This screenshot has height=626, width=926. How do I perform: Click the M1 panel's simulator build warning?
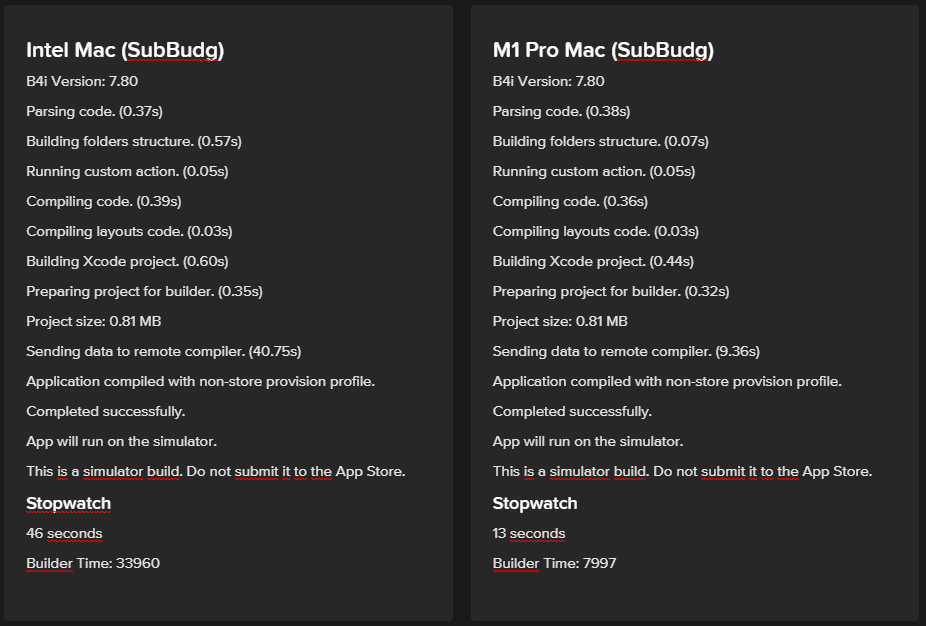click(682, 471)
